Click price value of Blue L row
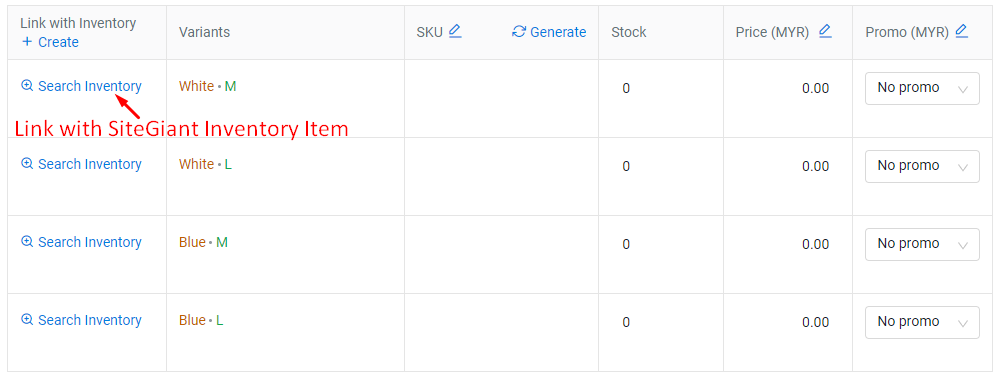 pyautogui.click(x=816, y=322)
